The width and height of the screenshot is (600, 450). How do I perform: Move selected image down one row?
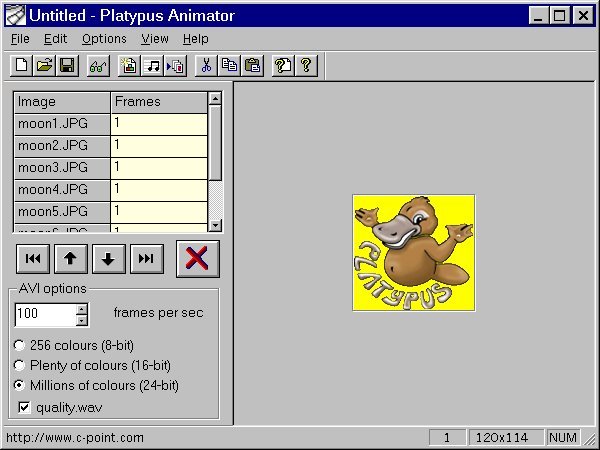coord(109,259)
